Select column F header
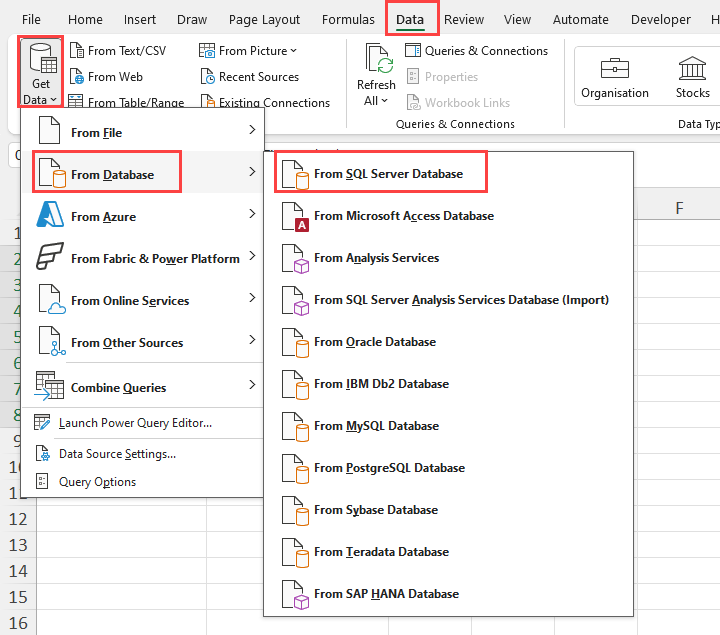The image size is (720, 635). (x=679, y=208)
